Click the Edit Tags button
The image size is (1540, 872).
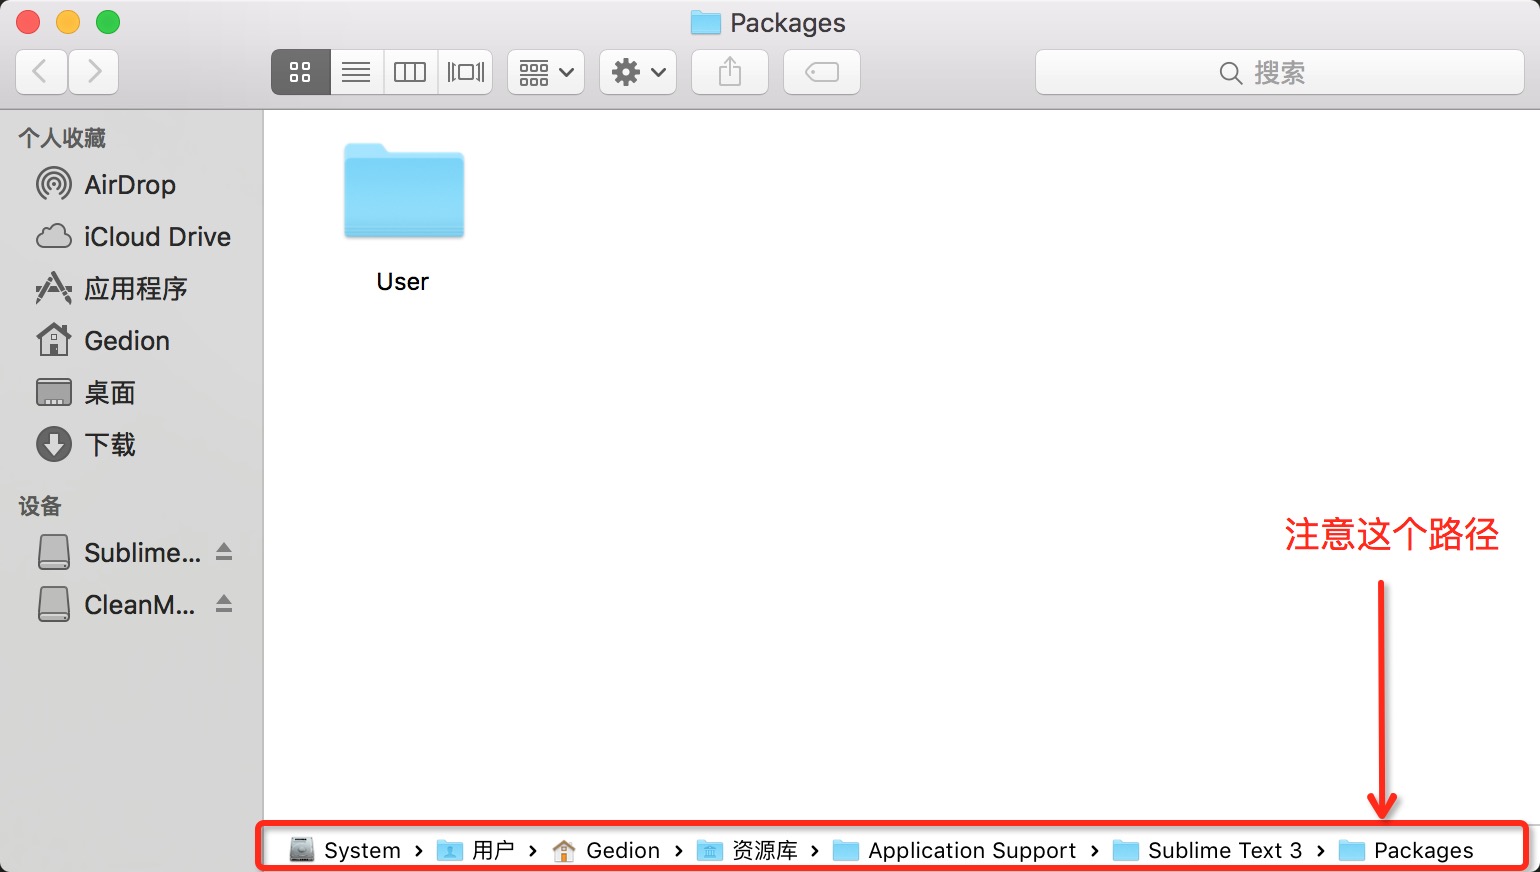pos(822,72)
